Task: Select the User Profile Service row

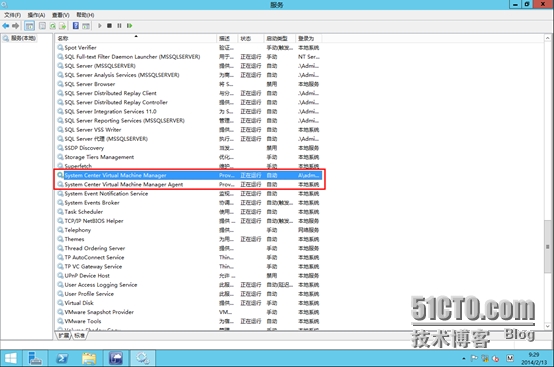Action: click(x=189, y=294)
